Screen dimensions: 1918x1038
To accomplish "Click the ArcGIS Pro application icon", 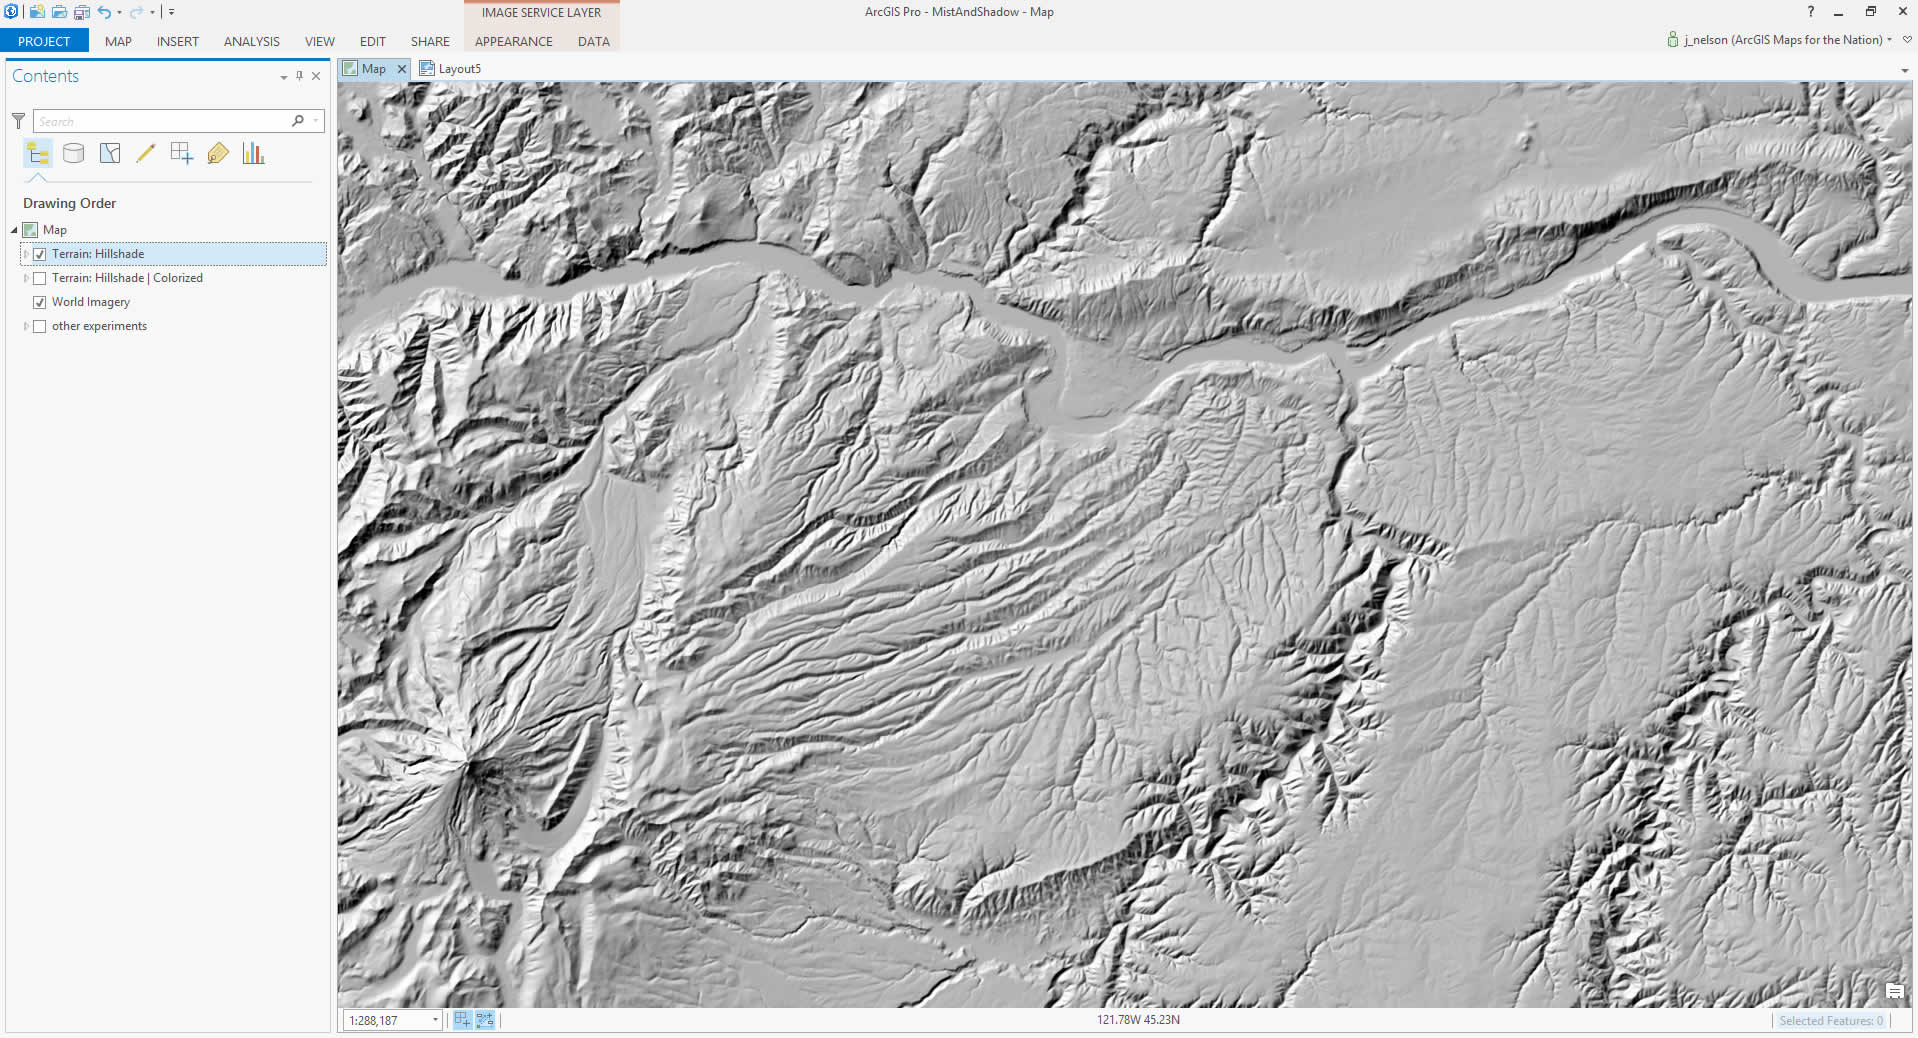I will click(11, 12).
